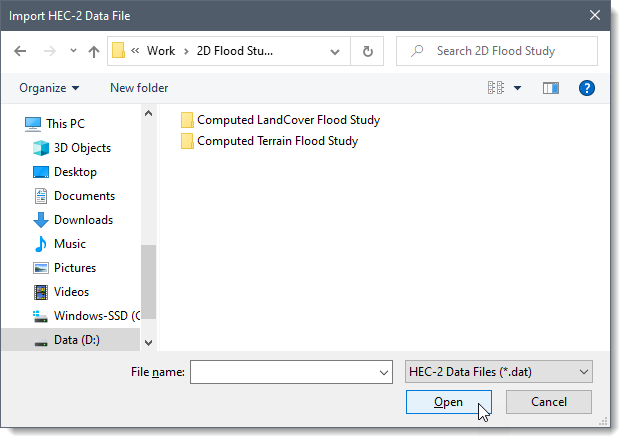Image resolution: width=624 pixels, height=440 pixels.
Task: Refresh the current folder view
Action: tap(368, 51)
